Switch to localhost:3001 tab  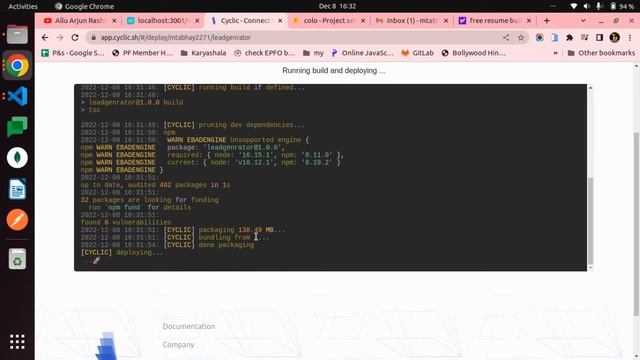click(x=162, y=20)
